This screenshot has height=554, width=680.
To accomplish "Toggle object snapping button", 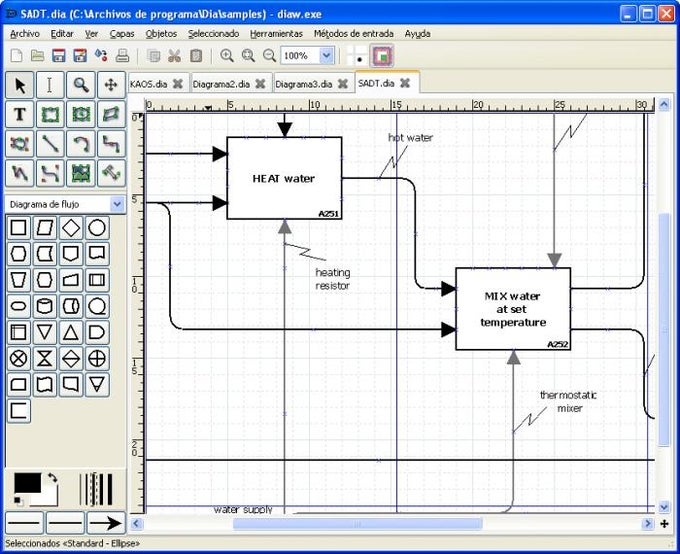I will (x=382, y=56).
